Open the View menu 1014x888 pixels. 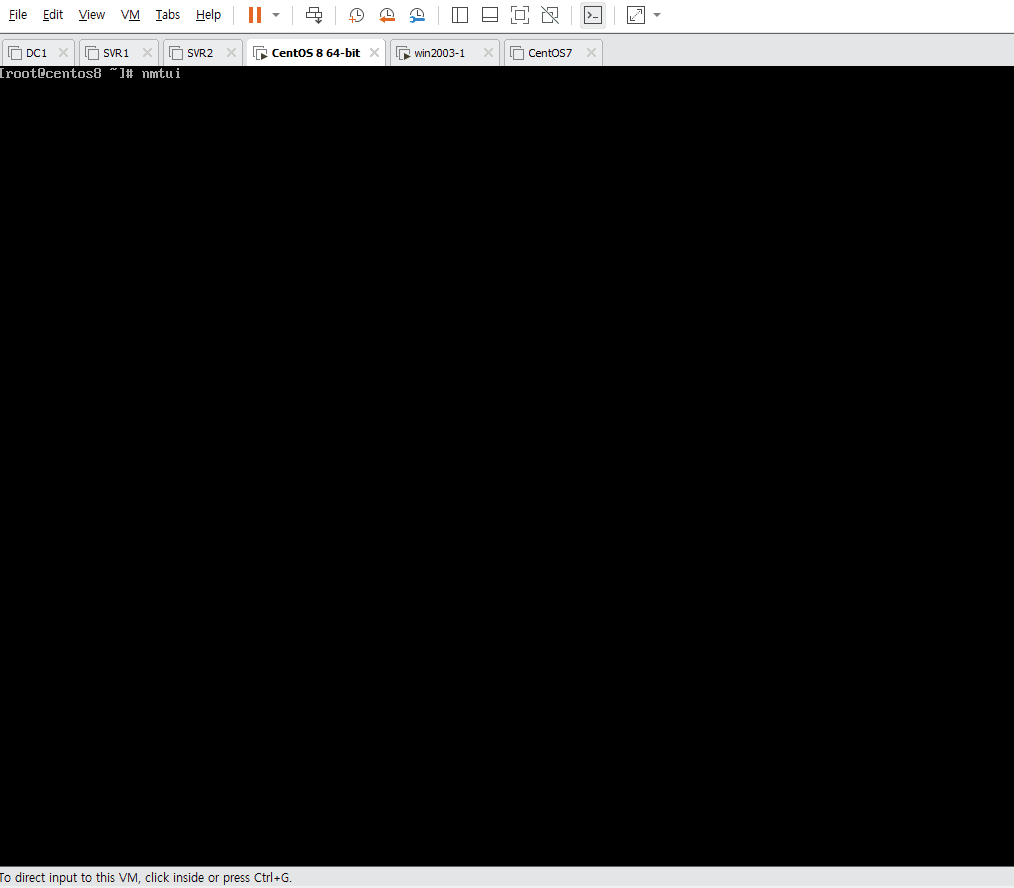[x=91, y=15]
